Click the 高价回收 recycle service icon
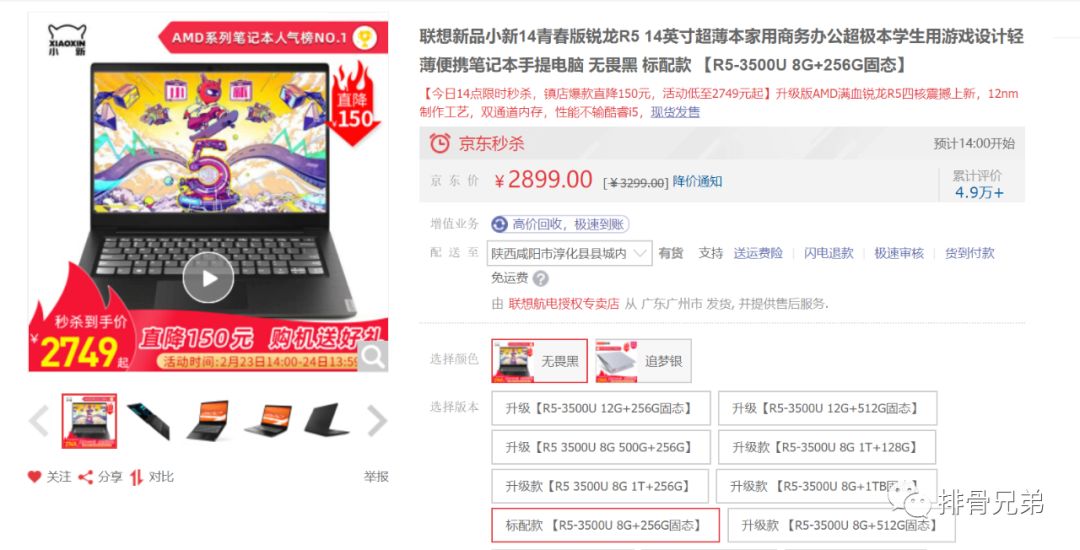Image resolution: width=1080 pixels, height=550 pixels. coord(499,224)
